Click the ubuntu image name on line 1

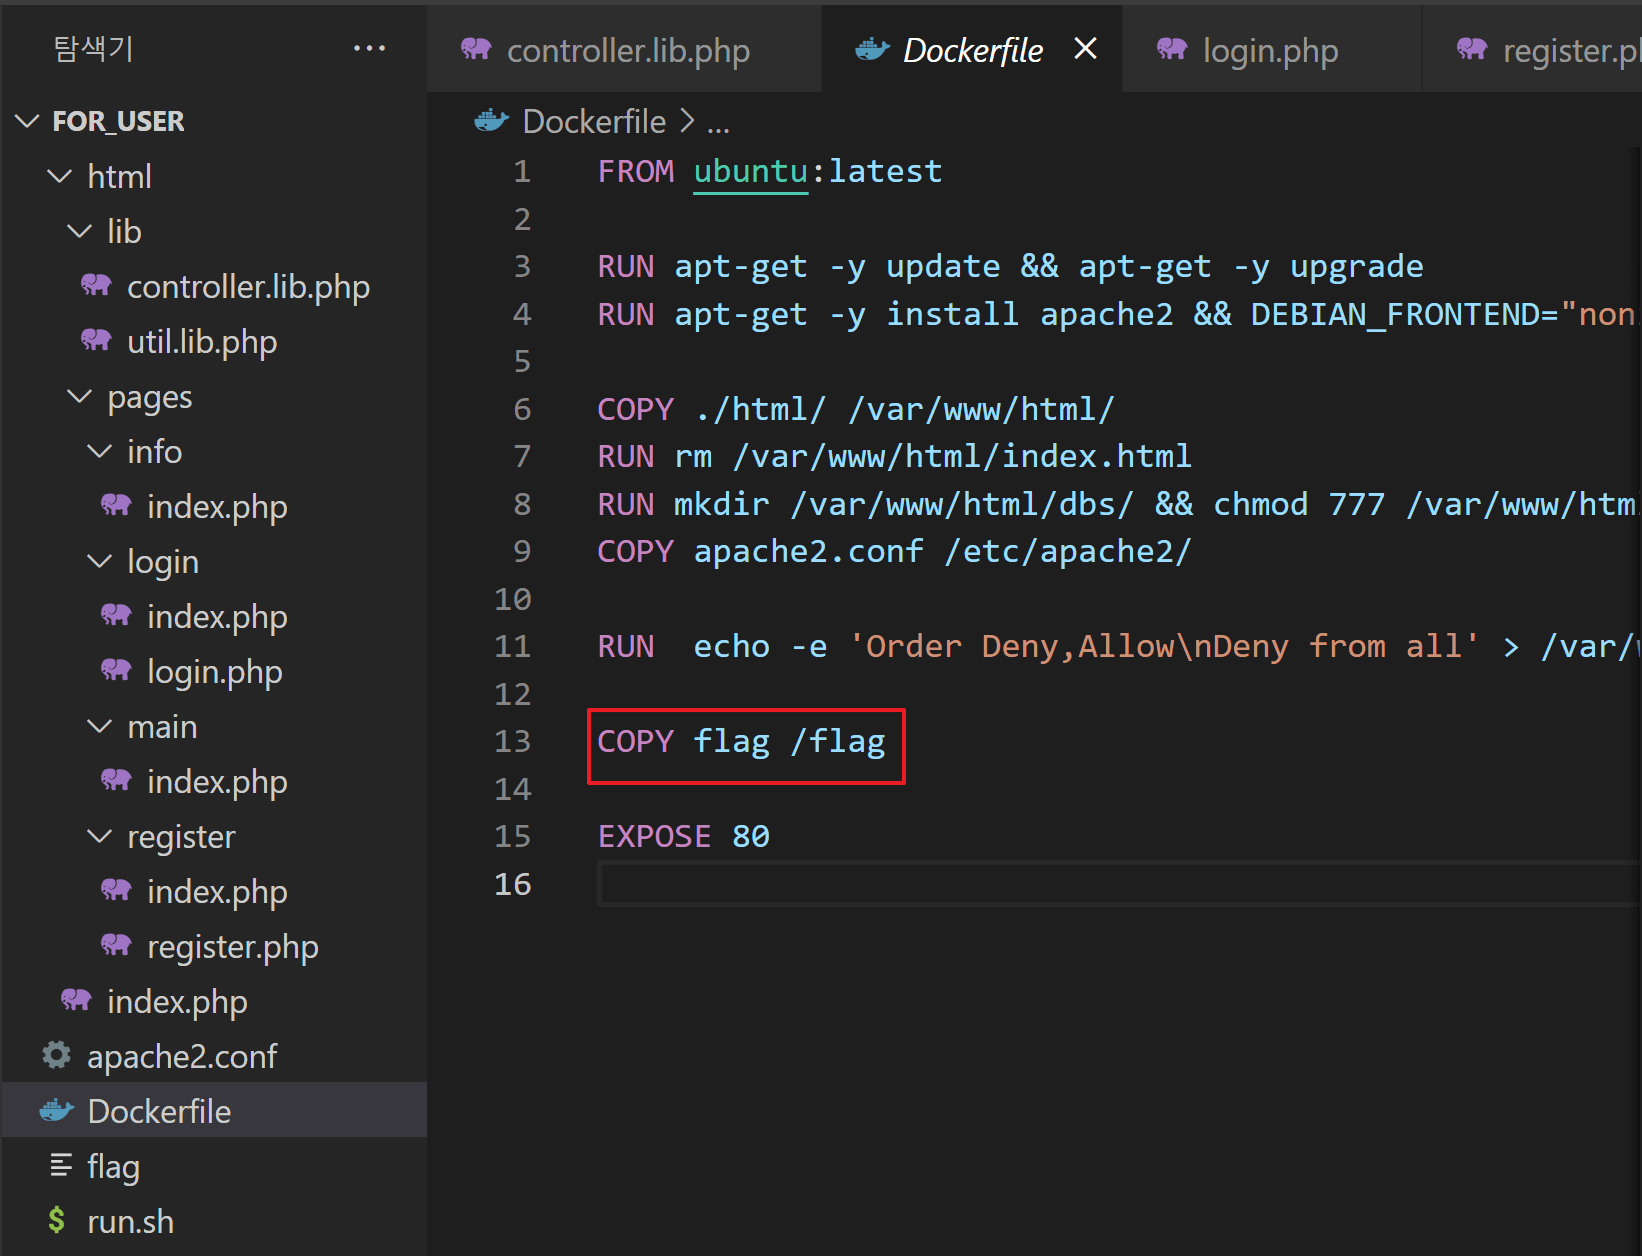pyautogui.click(x=750, y=171)
